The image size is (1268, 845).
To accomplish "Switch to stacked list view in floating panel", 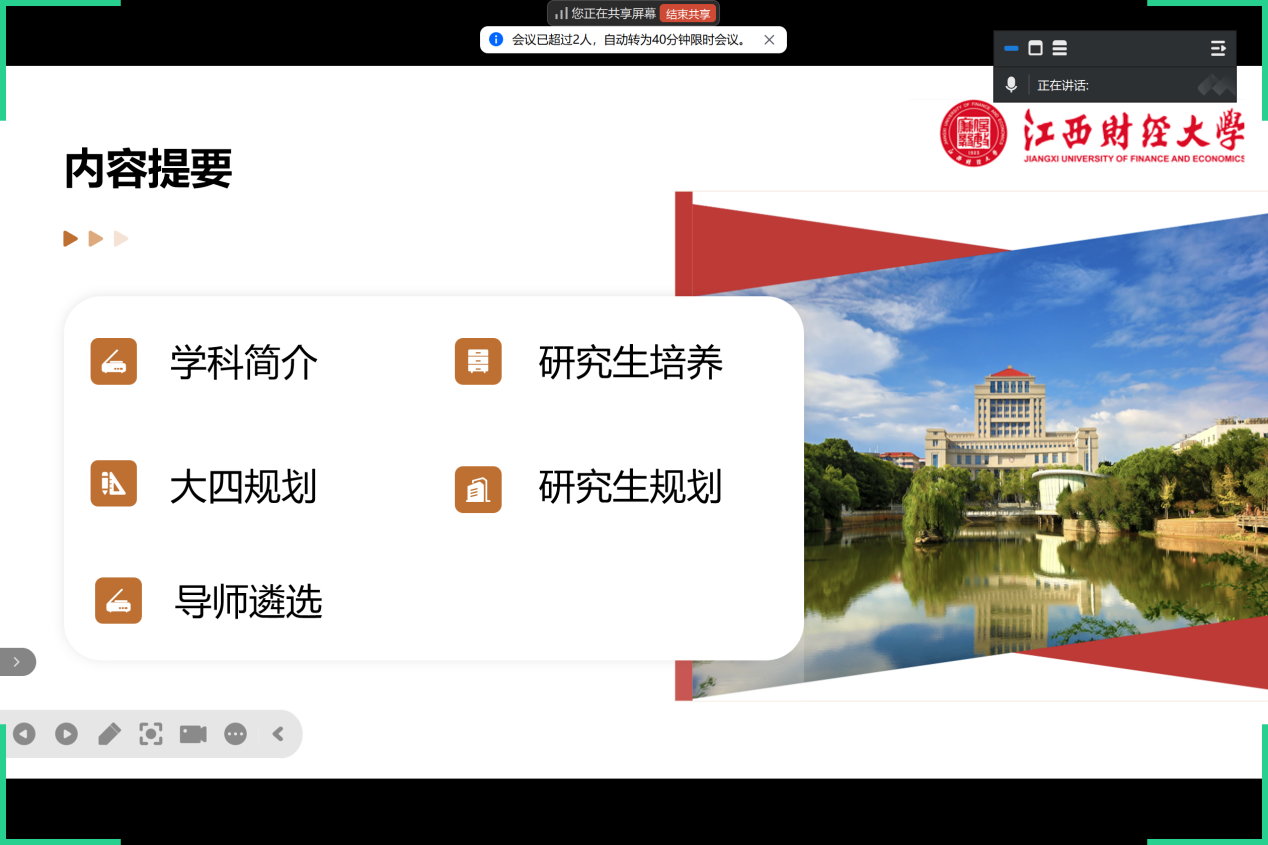I will 1060,48.
